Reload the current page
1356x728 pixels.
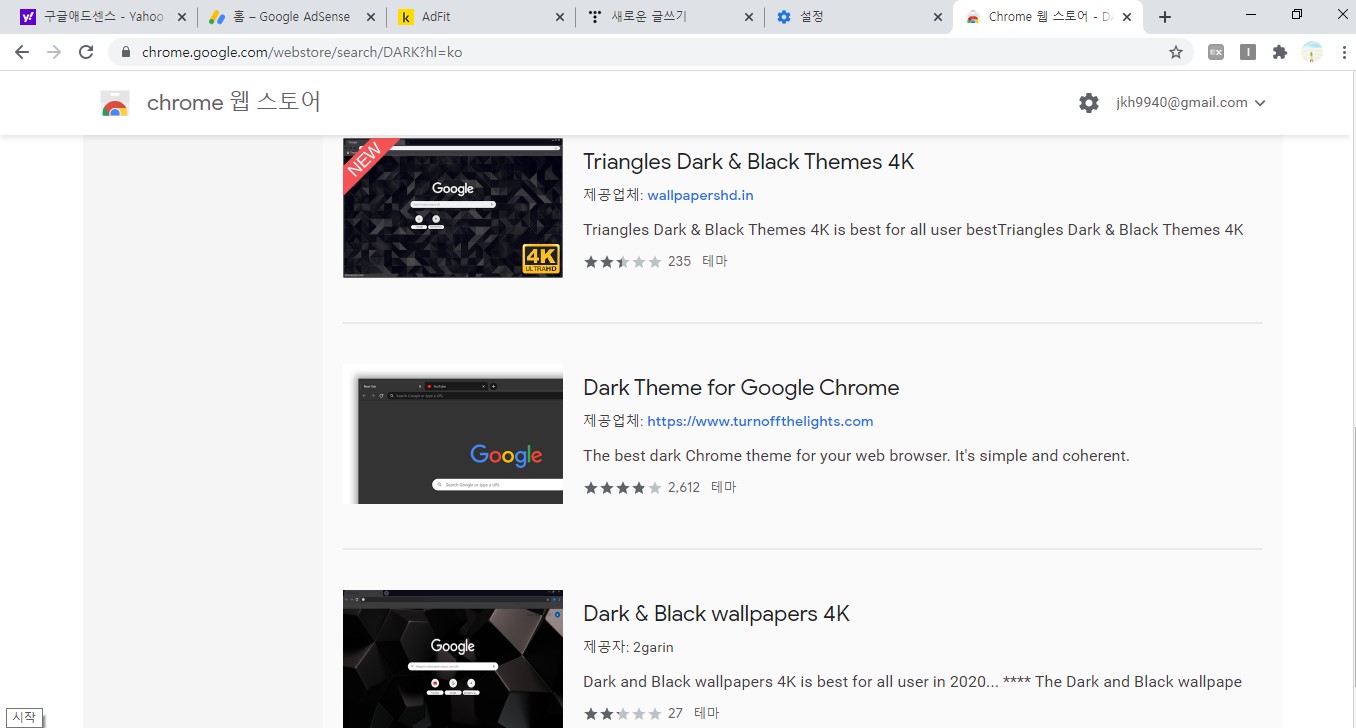tap(86, 52)
